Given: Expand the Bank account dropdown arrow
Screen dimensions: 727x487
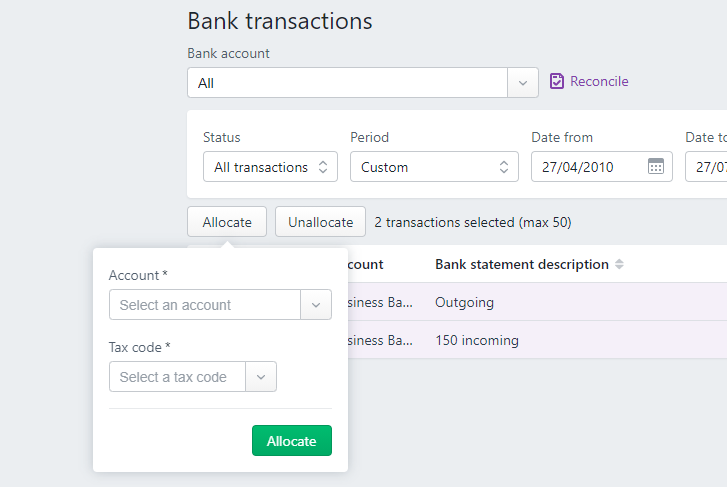Looking at the screenshot, I should point(523,83).
